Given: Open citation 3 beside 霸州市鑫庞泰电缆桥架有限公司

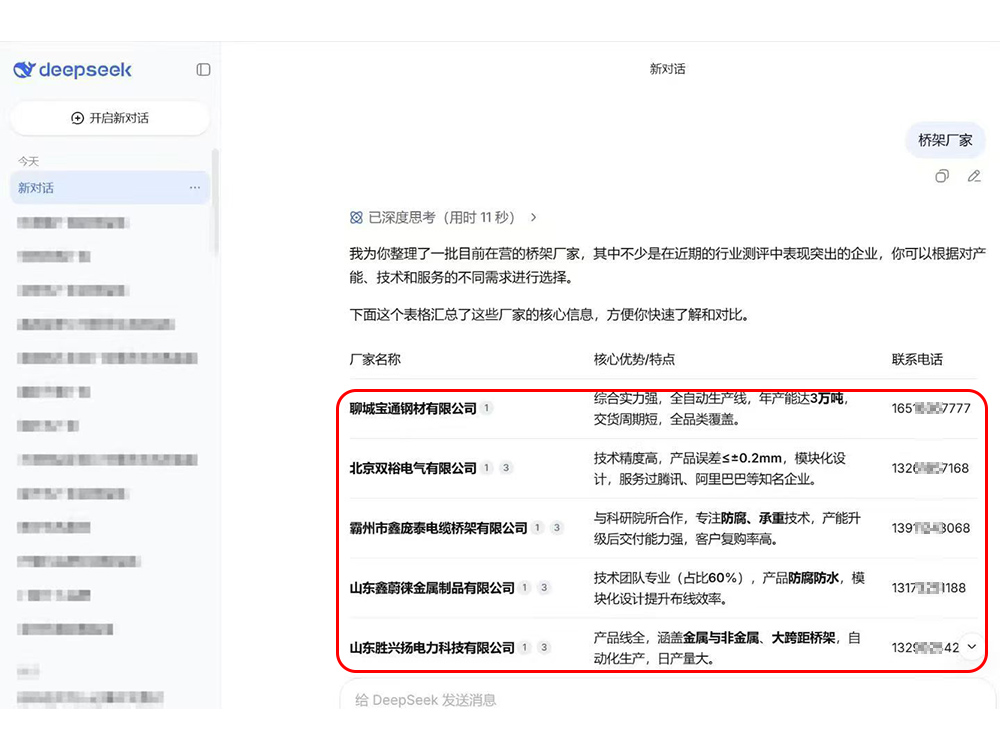Looking at the screenshot, I should [x=557, y=528].
